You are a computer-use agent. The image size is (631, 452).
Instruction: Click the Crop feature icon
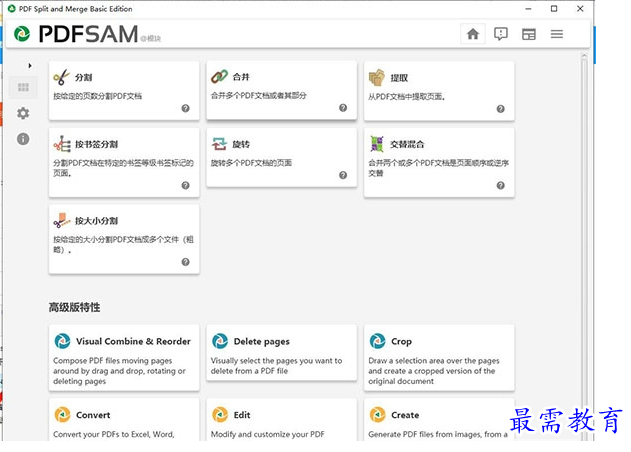coord(377,341)
